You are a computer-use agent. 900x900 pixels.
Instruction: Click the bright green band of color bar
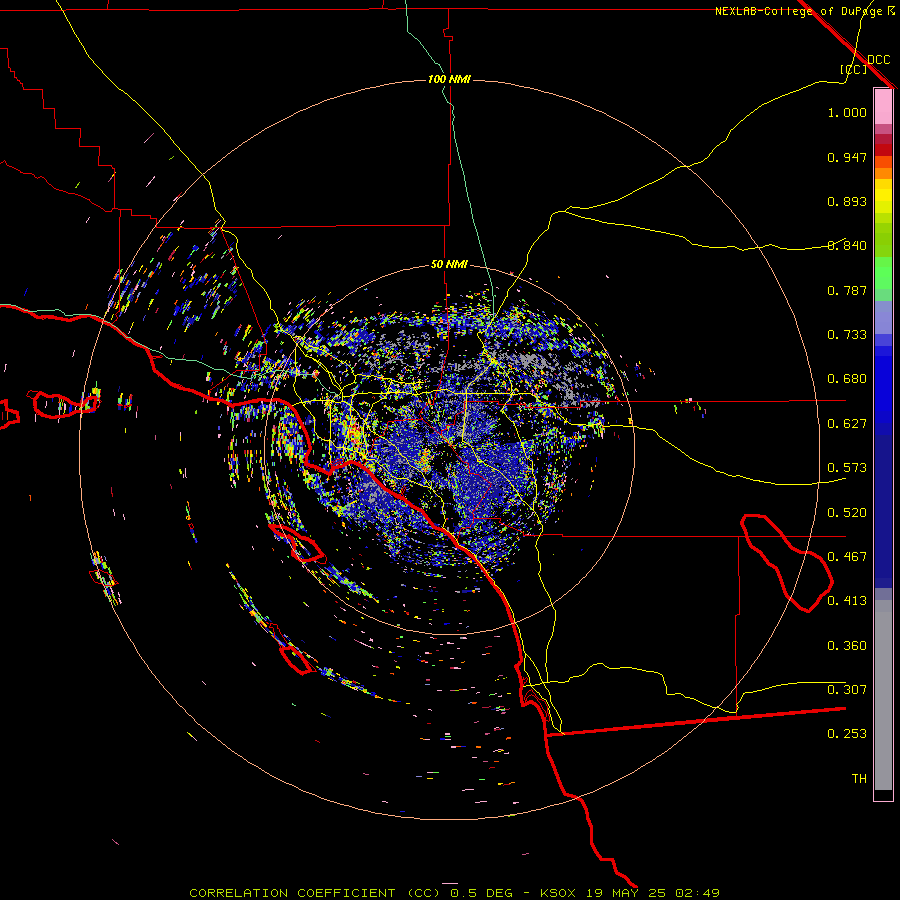pyautogui.click(x=883, y=273)
